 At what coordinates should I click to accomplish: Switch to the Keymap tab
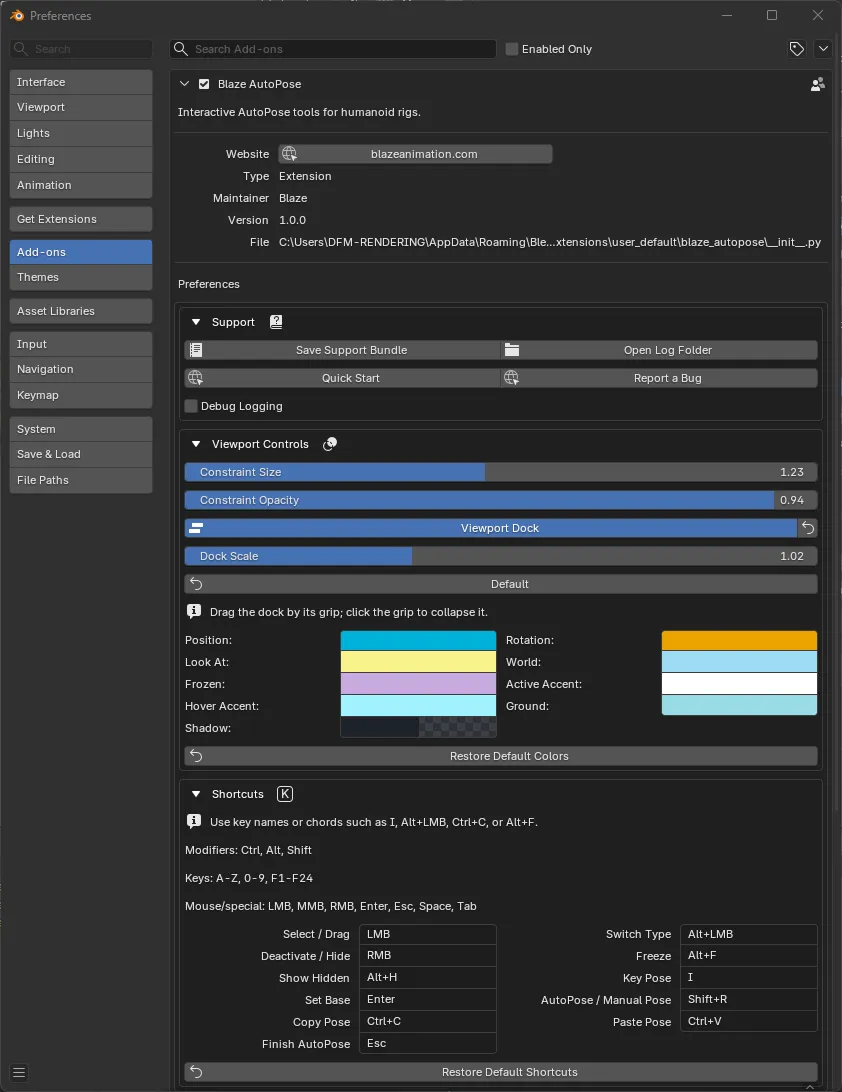click(81, 395)
